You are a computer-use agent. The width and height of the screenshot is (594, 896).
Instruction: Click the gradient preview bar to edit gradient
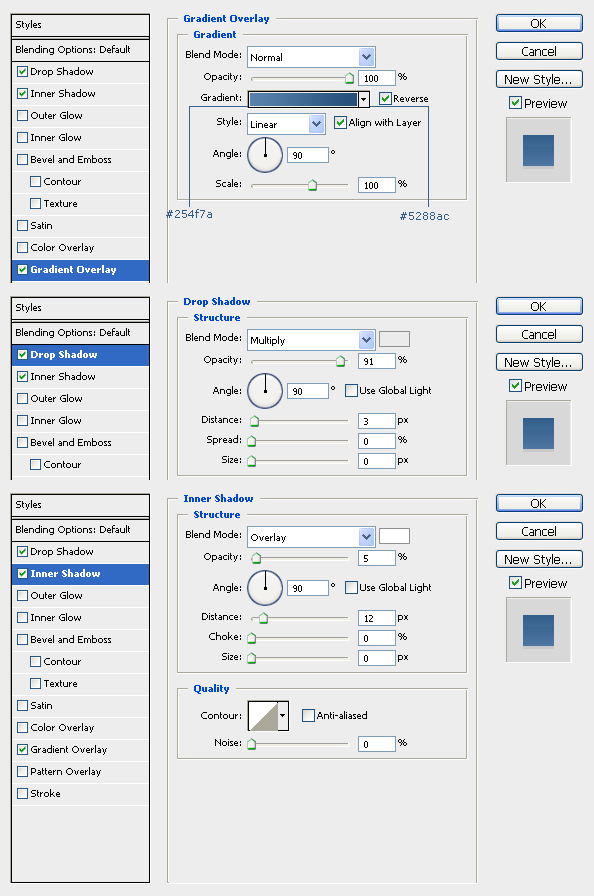(x=303, y=99)
